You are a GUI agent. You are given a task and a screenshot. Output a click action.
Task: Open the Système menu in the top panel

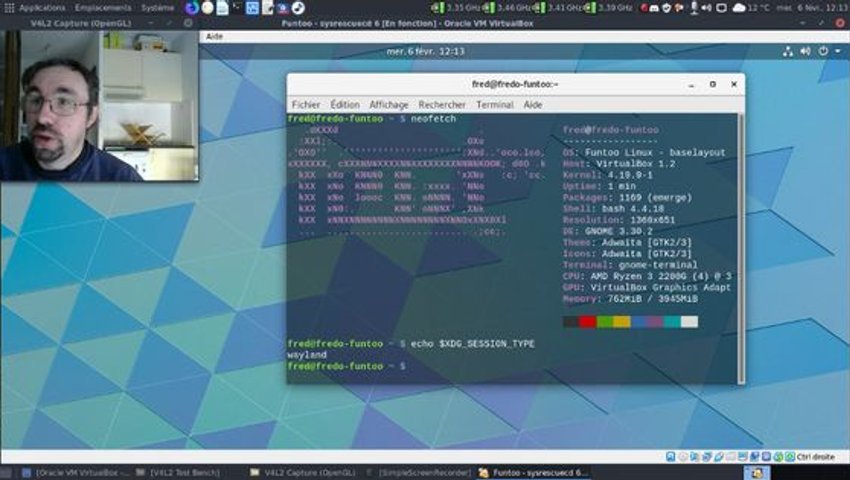[158, 8]
